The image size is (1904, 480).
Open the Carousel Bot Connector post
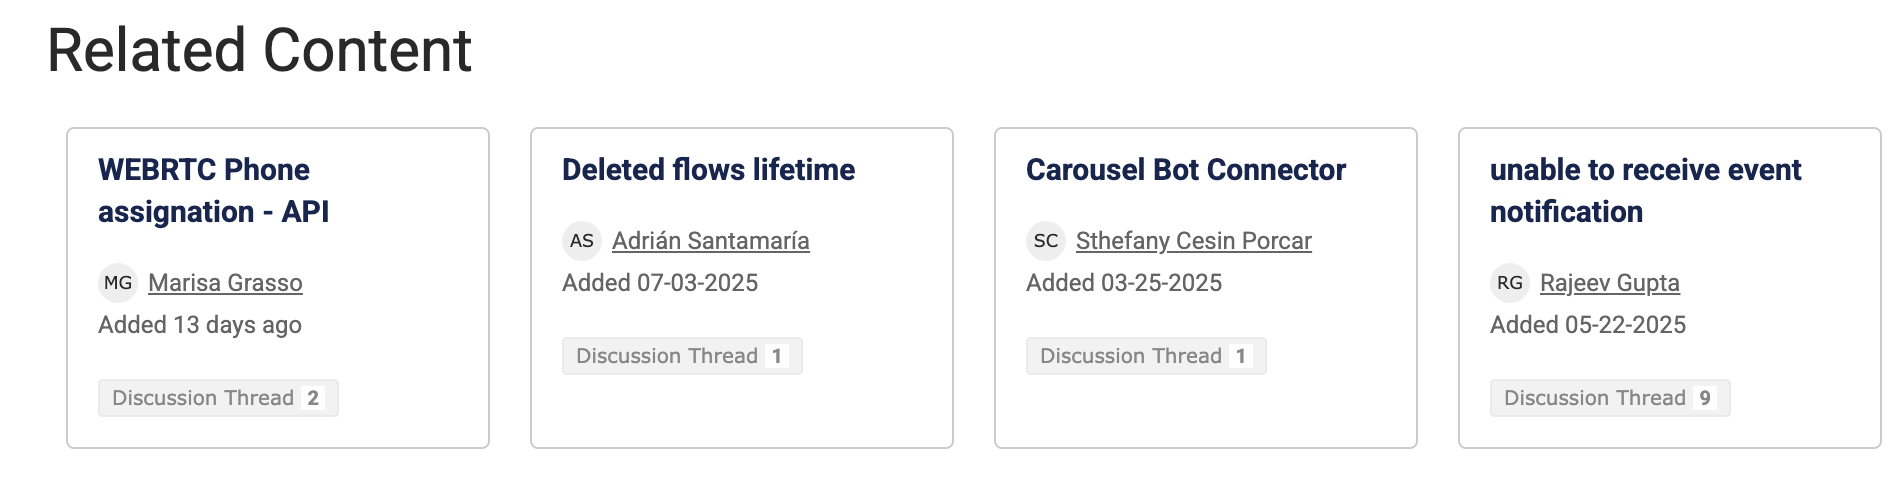coord(1185,170)
